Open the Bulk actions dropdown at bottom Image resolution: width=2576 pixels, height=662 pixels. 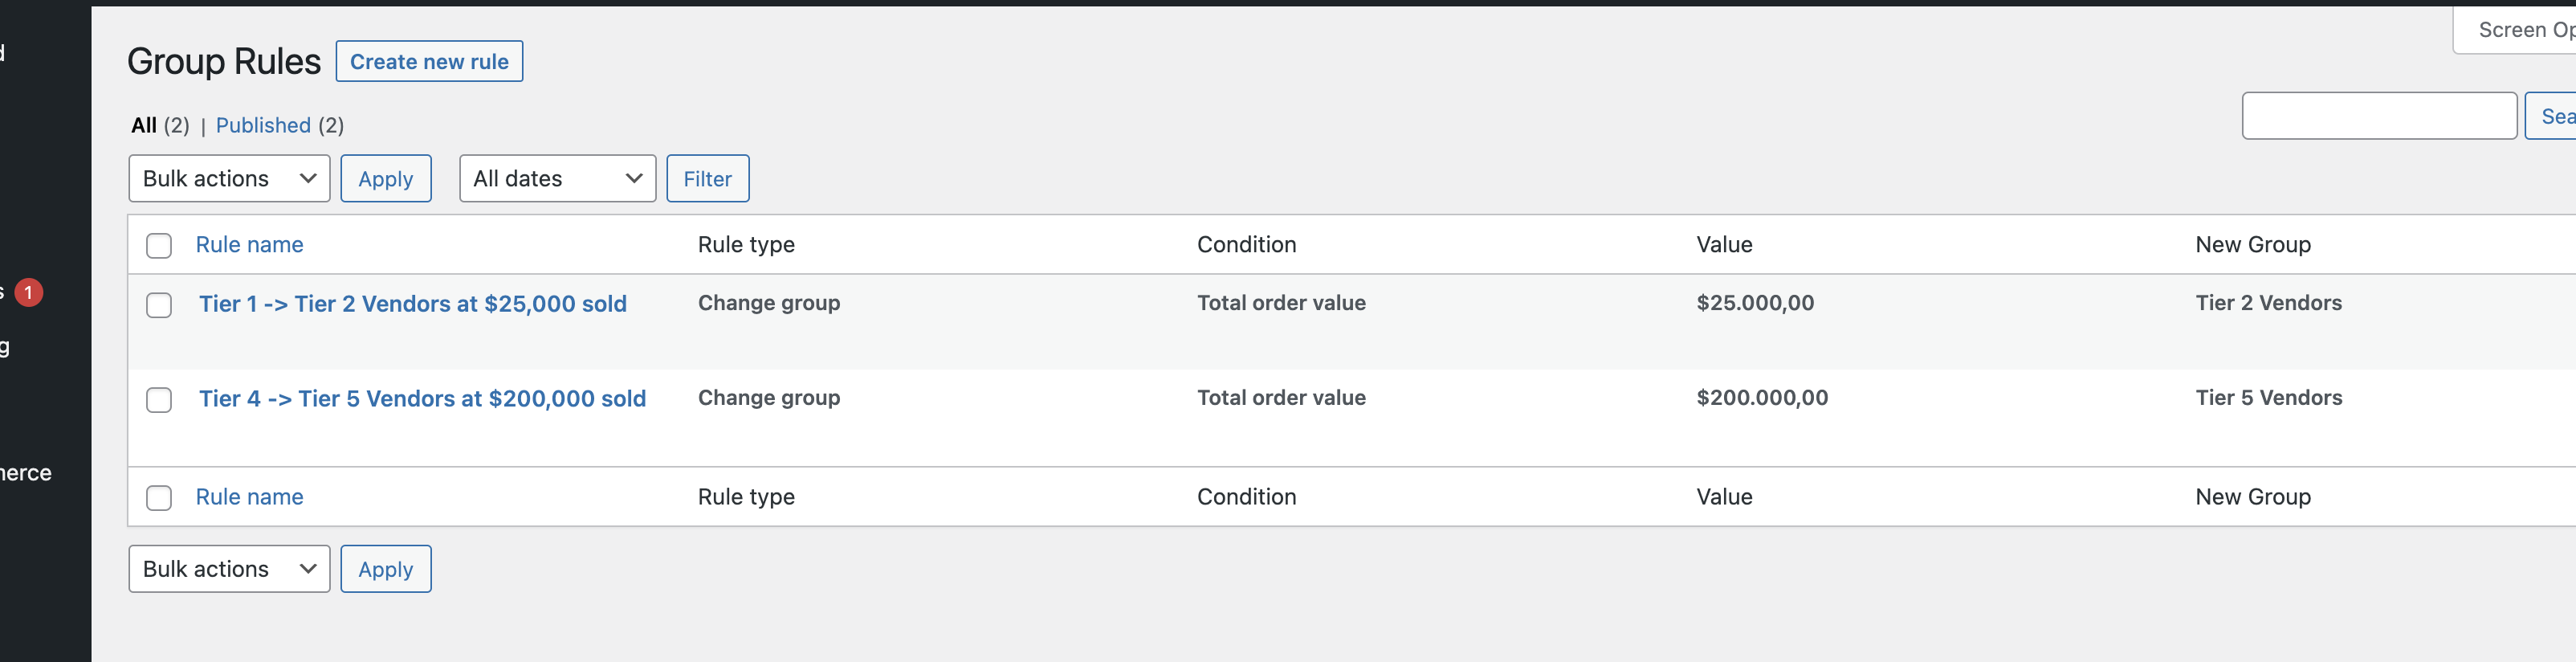point(228,568)
